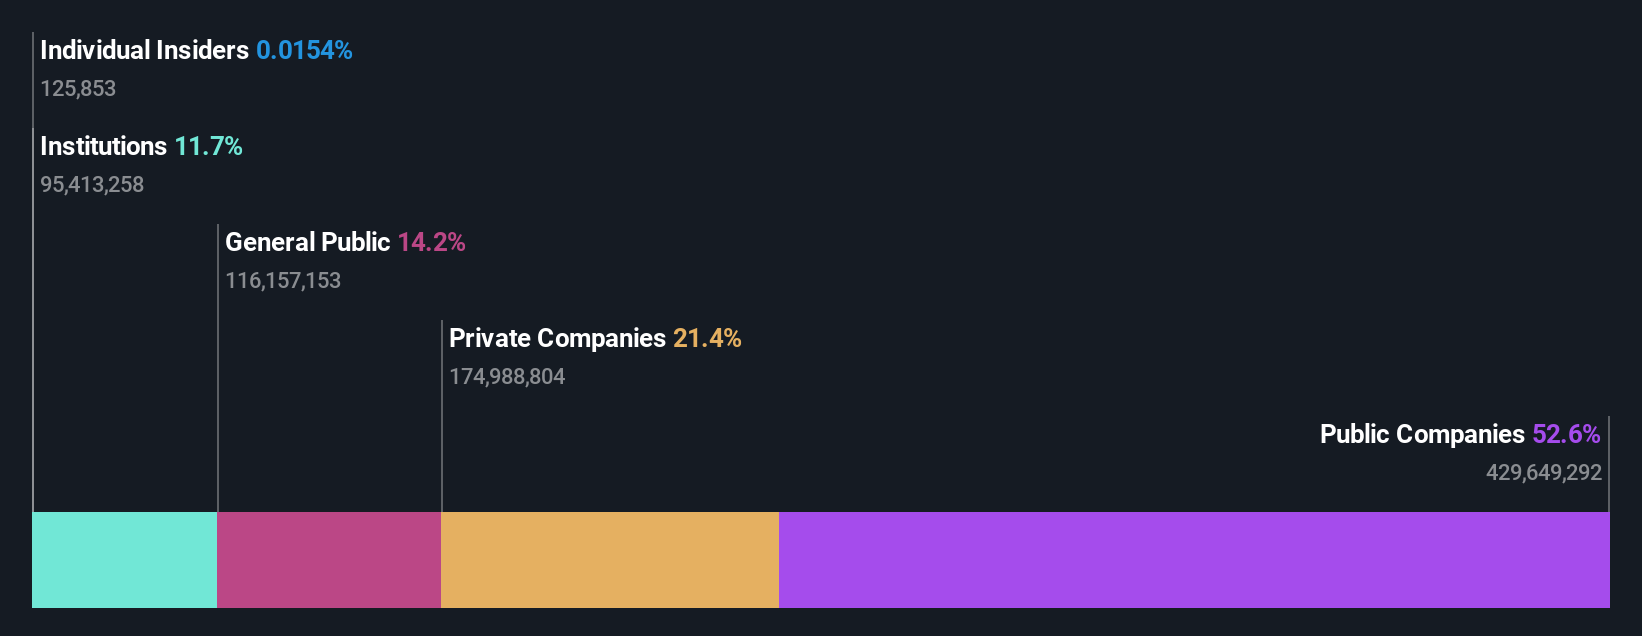
Task: Click the 21.4% private companies percentage
Action: pos(707,338)
